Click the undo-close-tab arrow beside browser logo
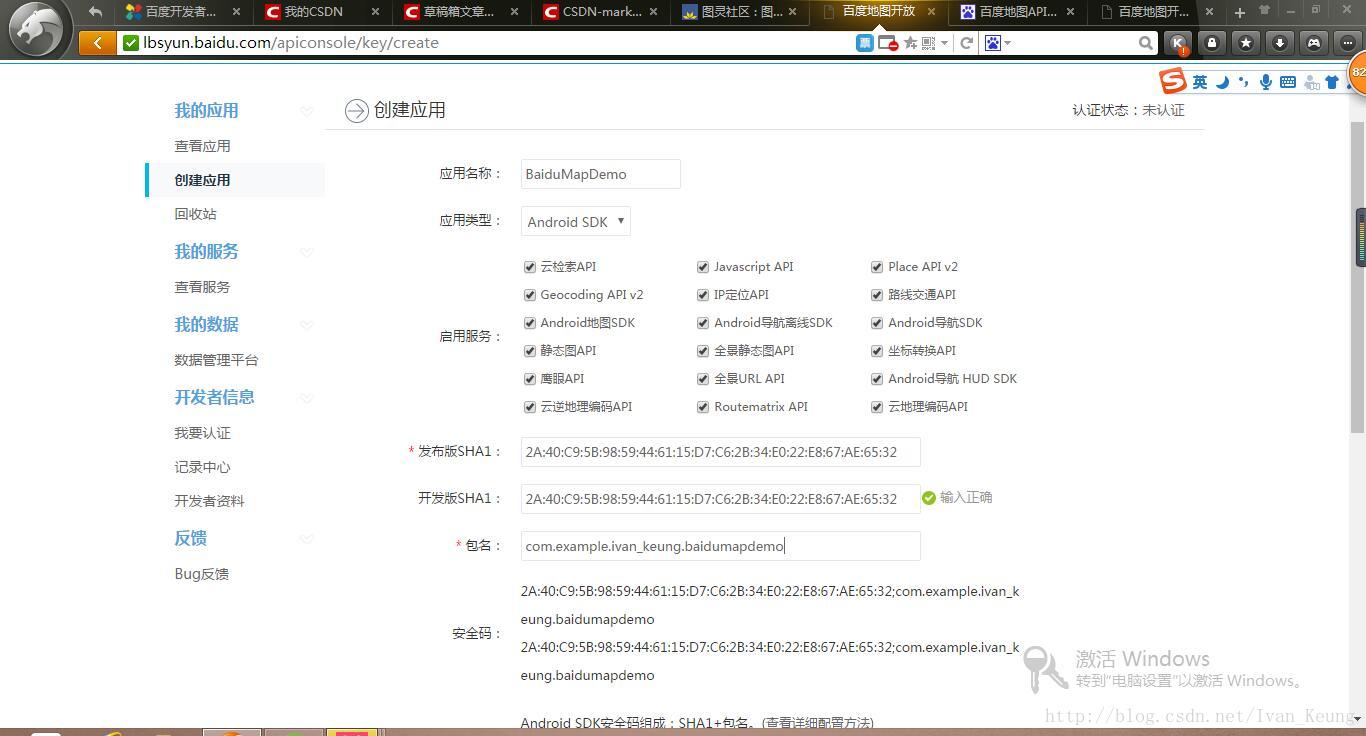The height and width of the screenshot is (736, 1366). point(95,12)
